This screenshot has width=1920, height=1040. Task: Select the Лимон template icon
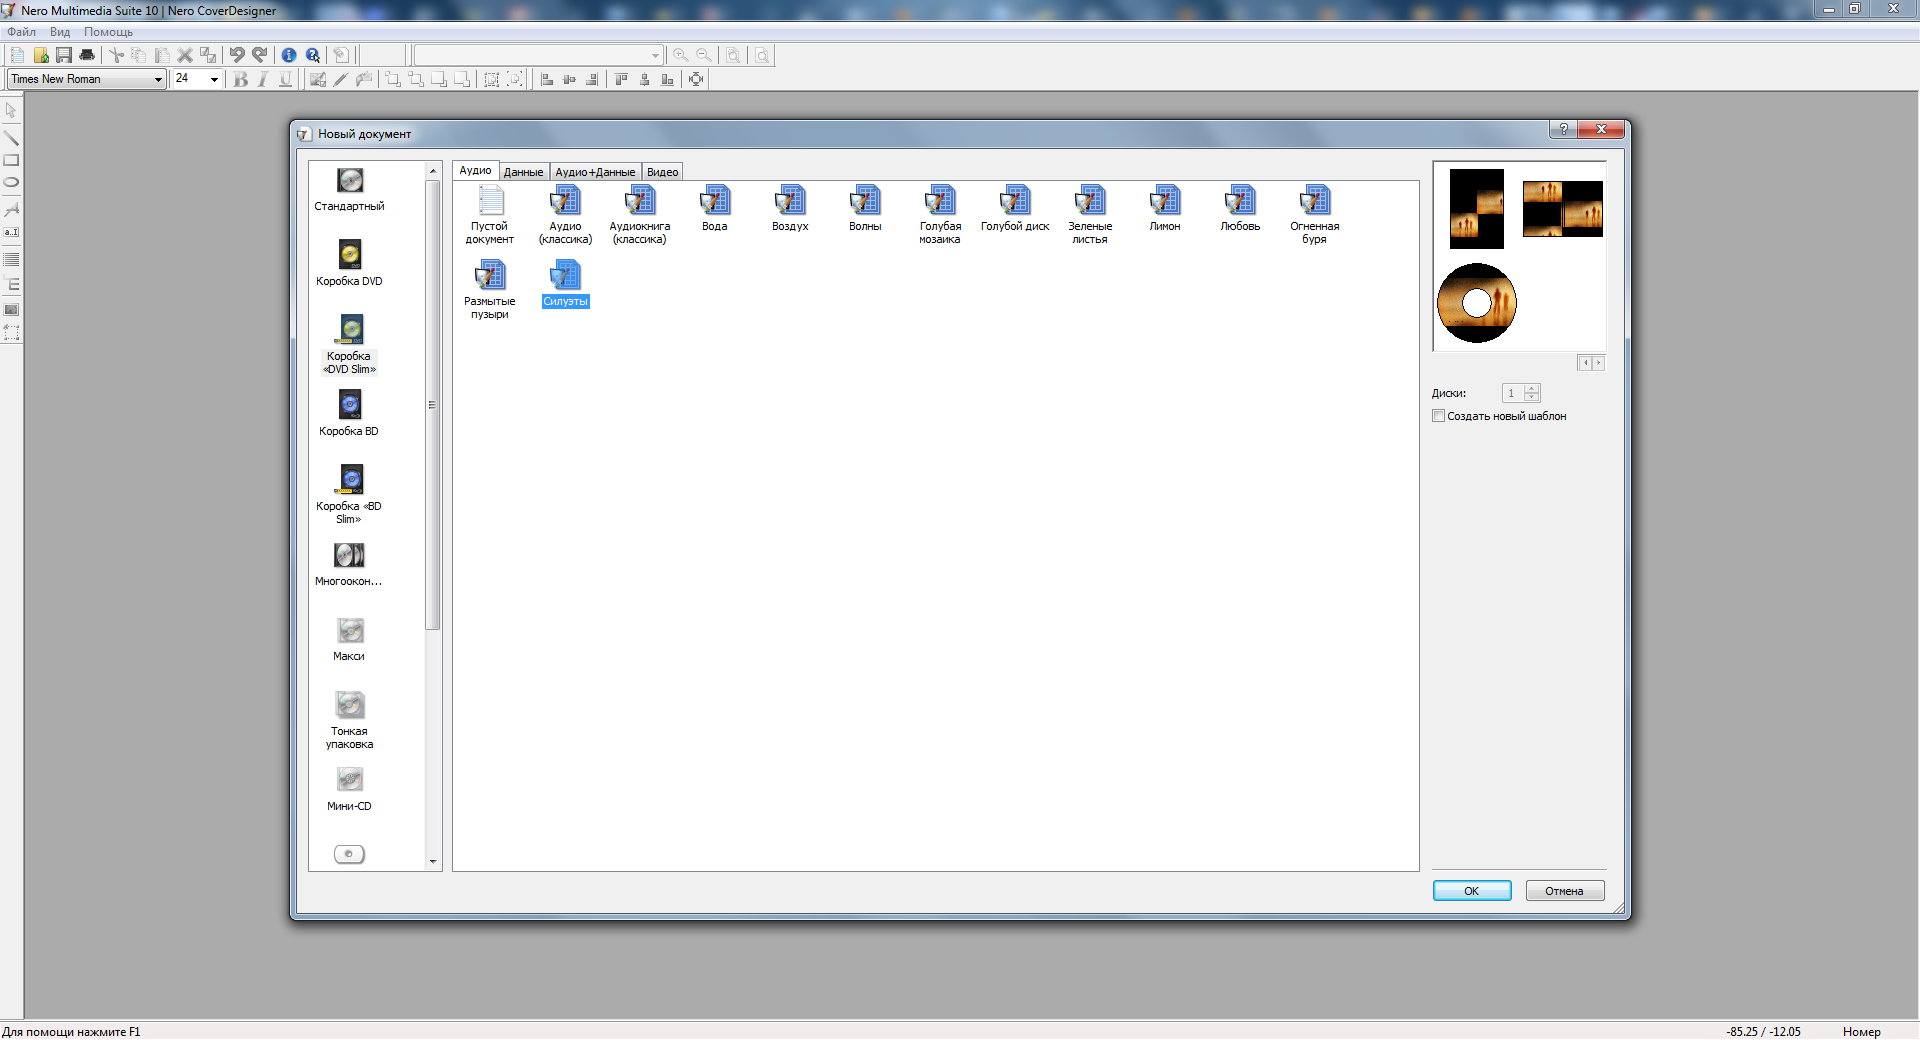[x=1164, y=201]
